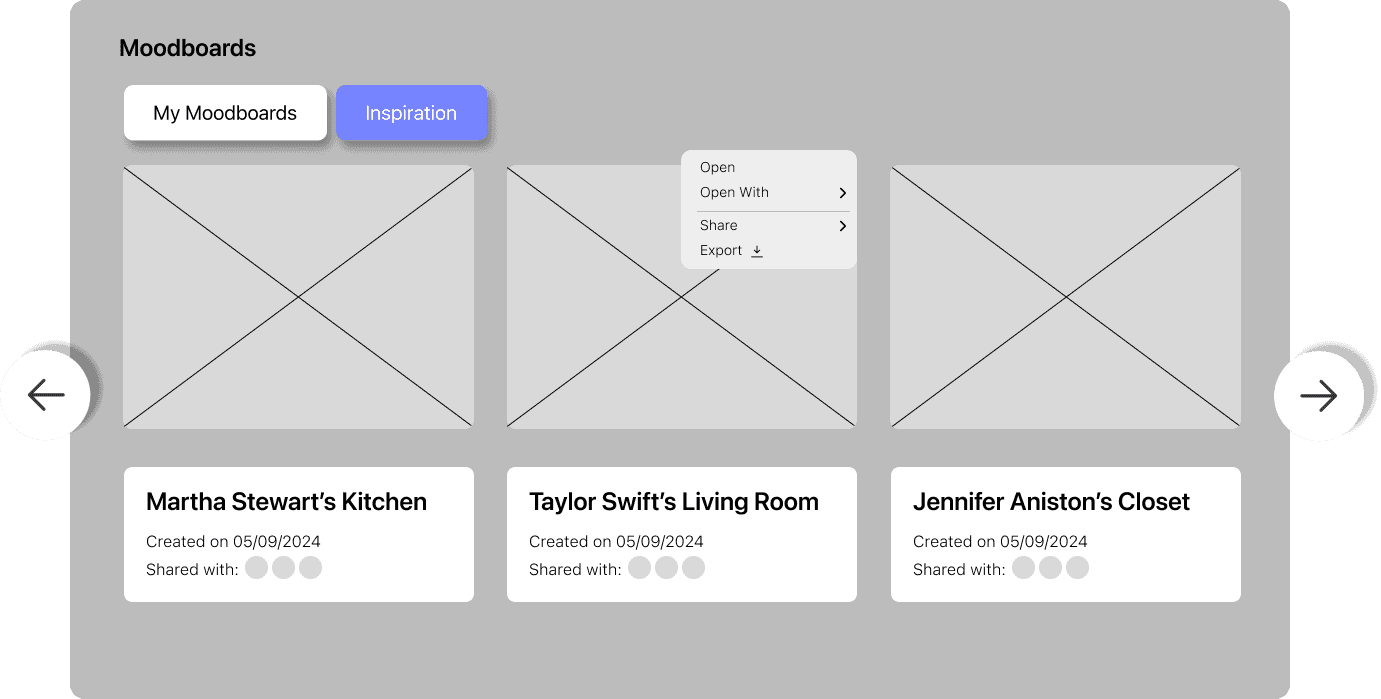Expand the Open With submenu chevron
The image size is (1381, 699).
pos(843,193)
